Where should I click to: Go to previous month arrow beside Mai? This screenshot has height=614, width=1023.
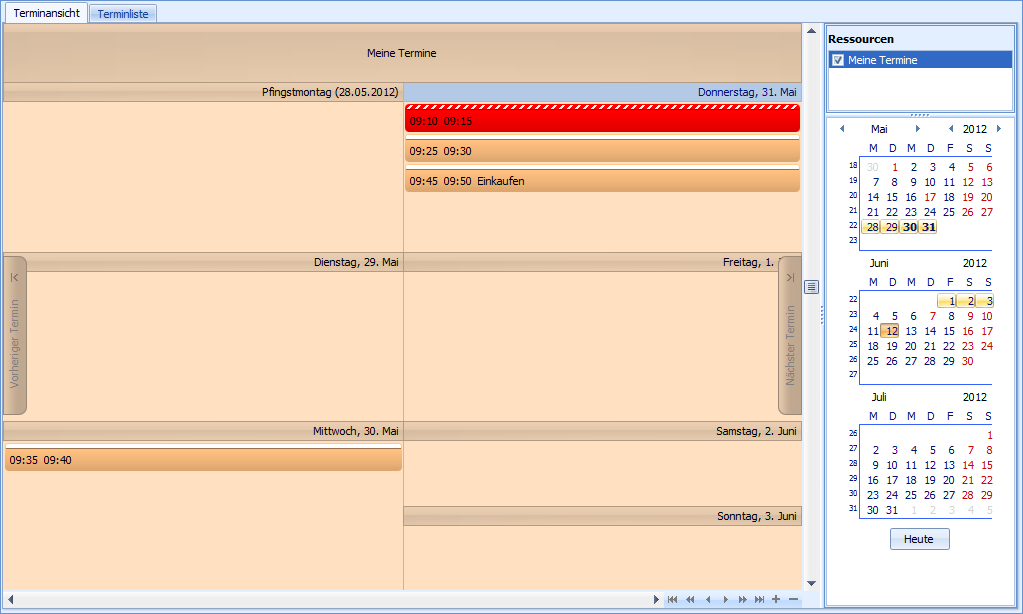tap(842, 129)
